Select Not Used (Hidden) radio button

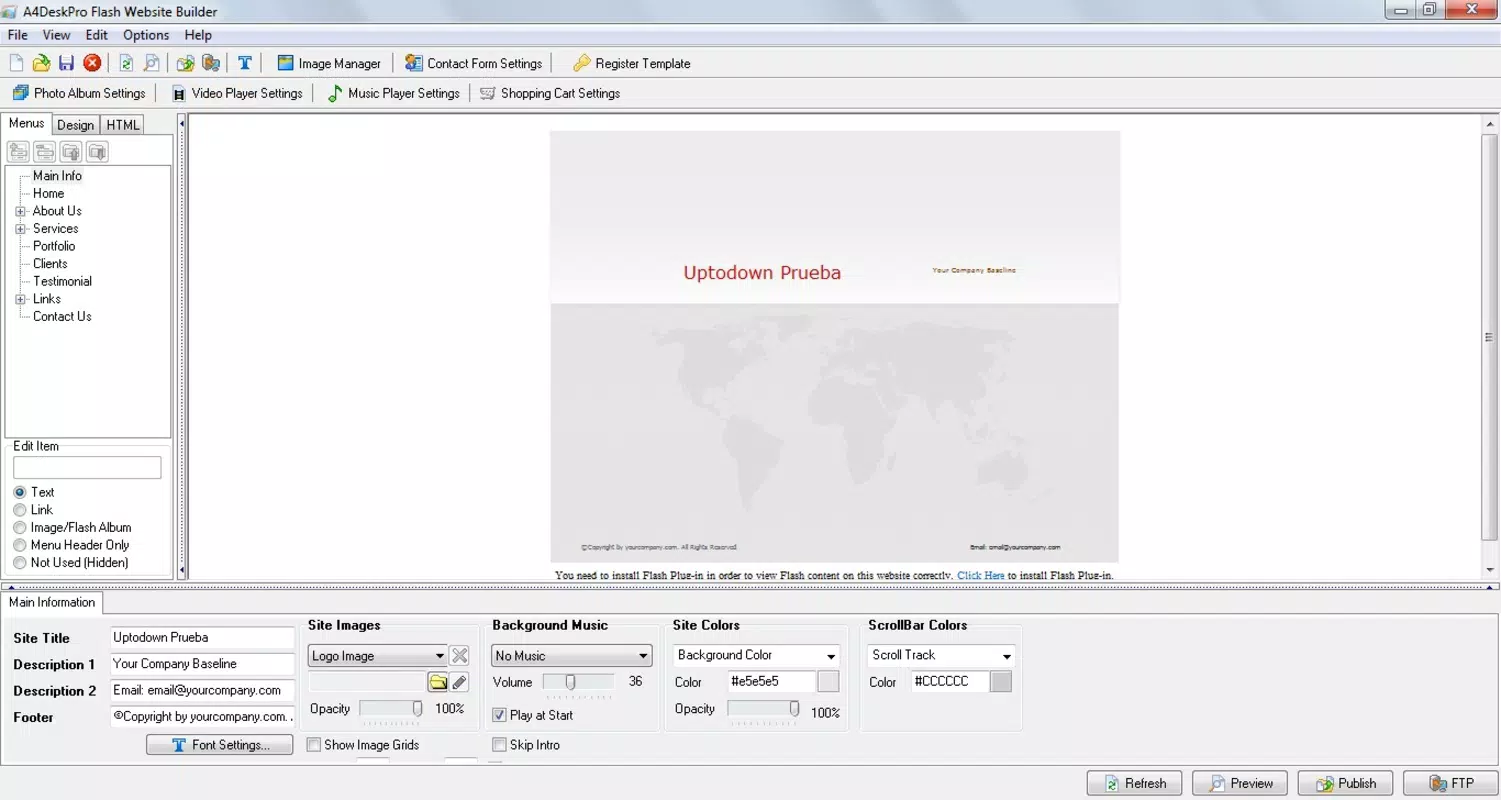[x=20, y=562]
